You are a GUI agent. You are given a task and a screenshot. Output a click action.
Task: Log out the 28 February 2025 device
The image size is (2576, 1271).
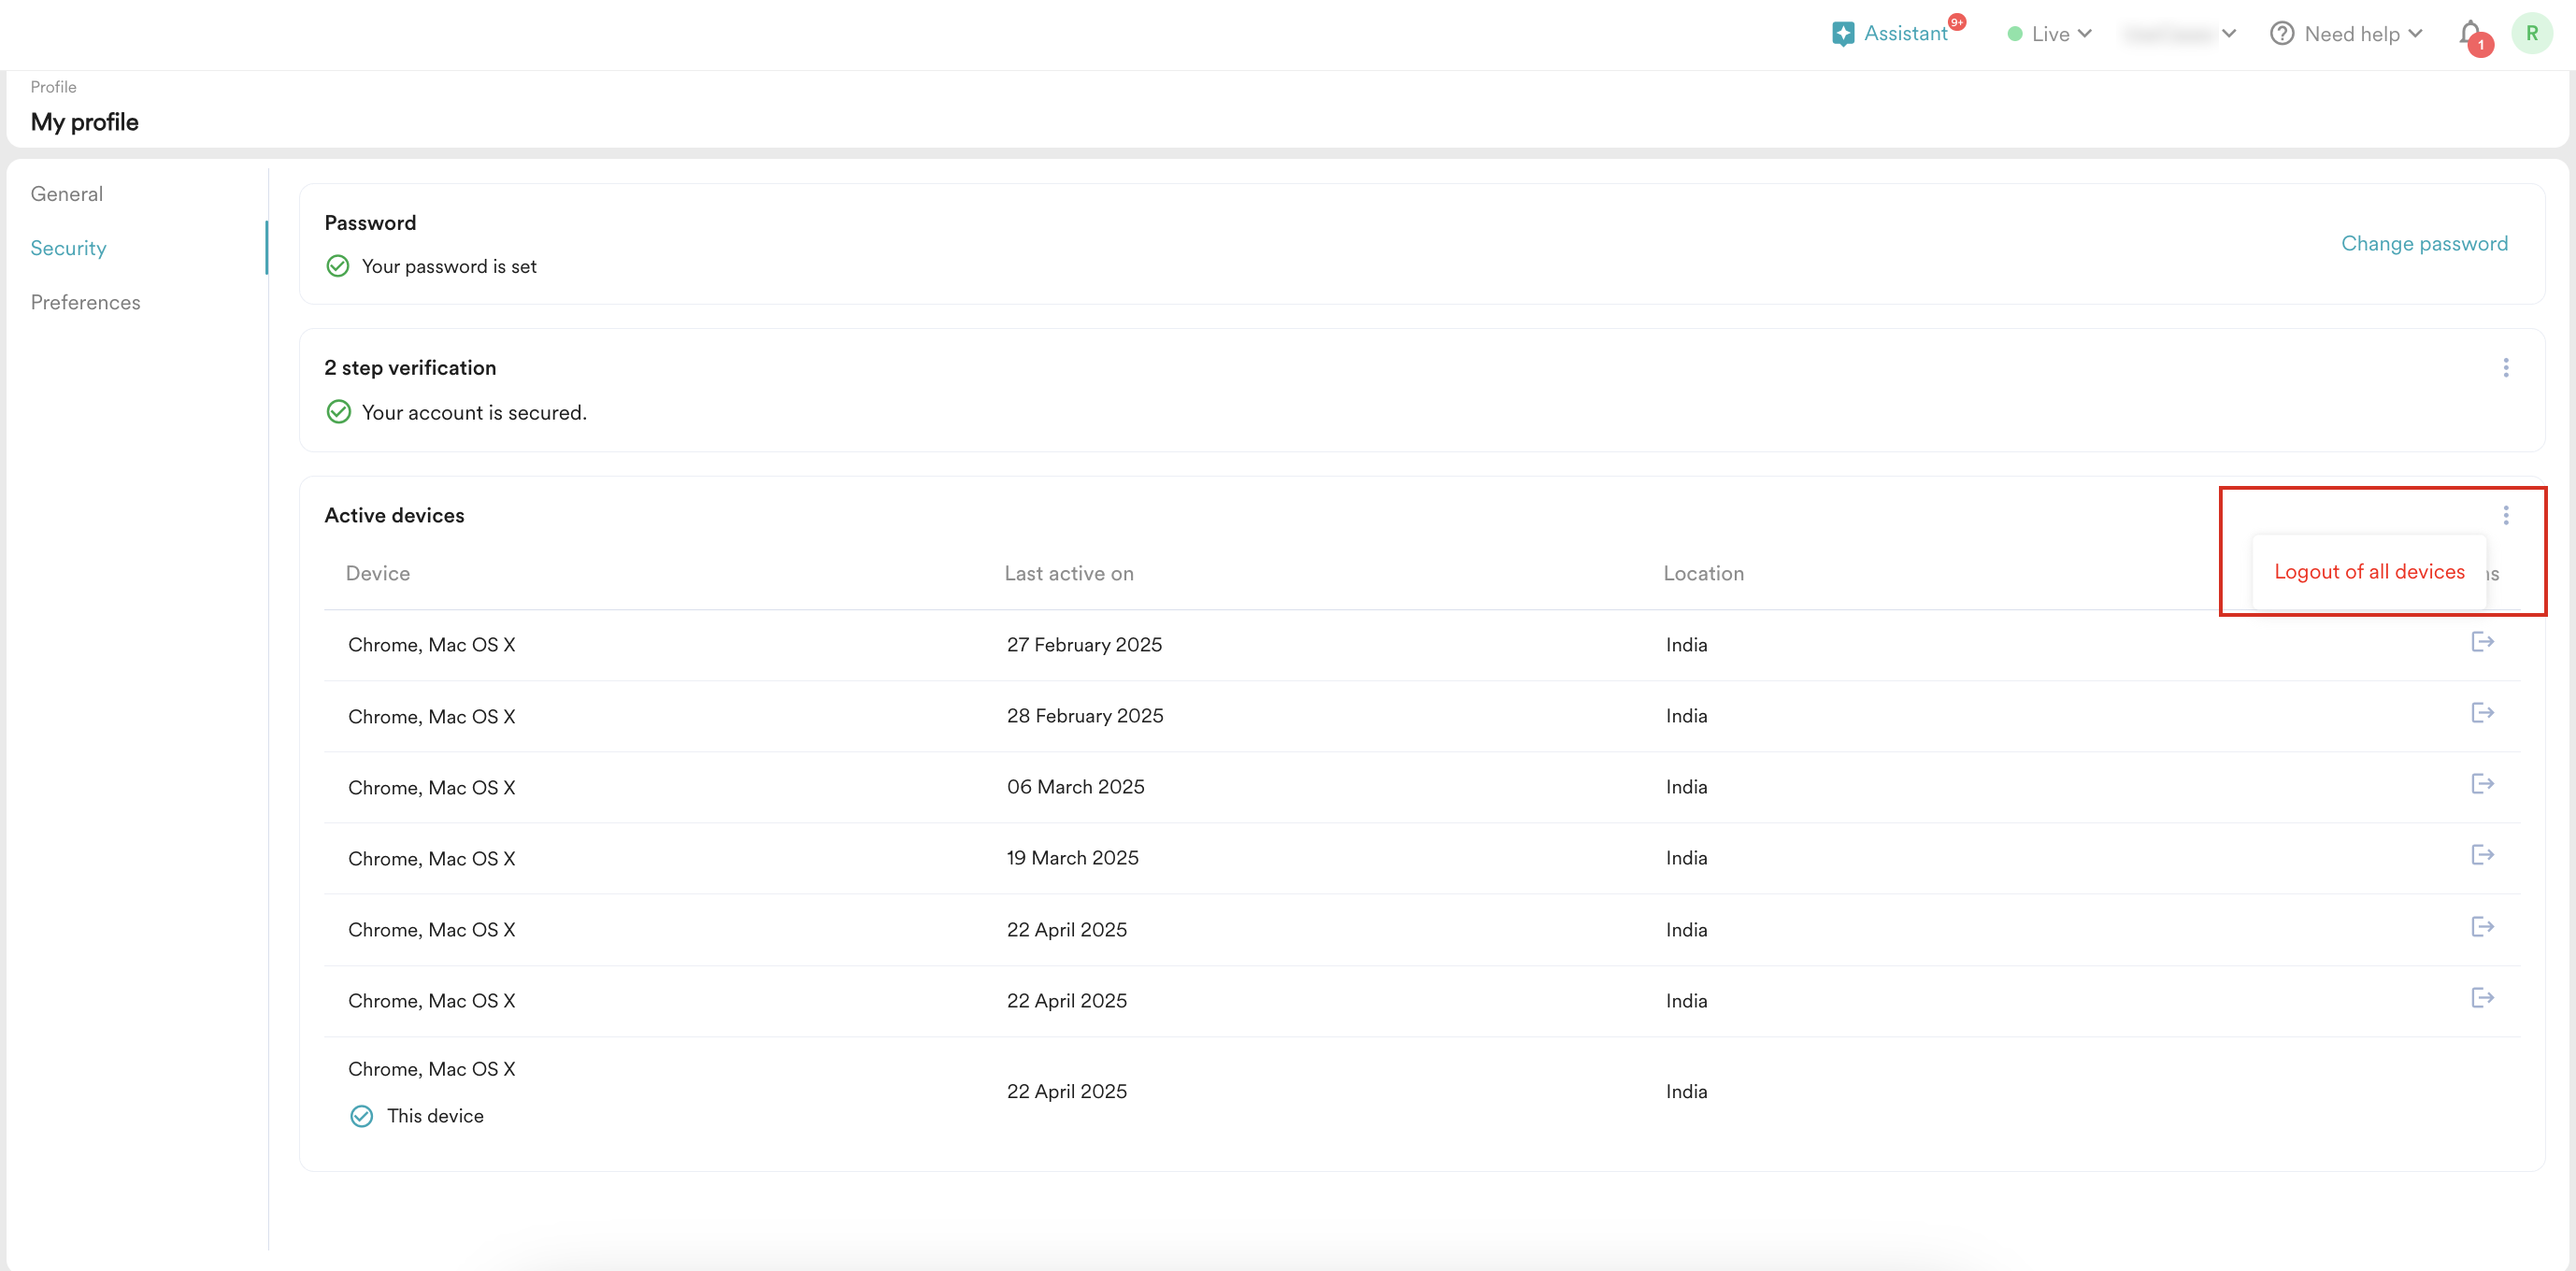click(x=2482, y=713)
